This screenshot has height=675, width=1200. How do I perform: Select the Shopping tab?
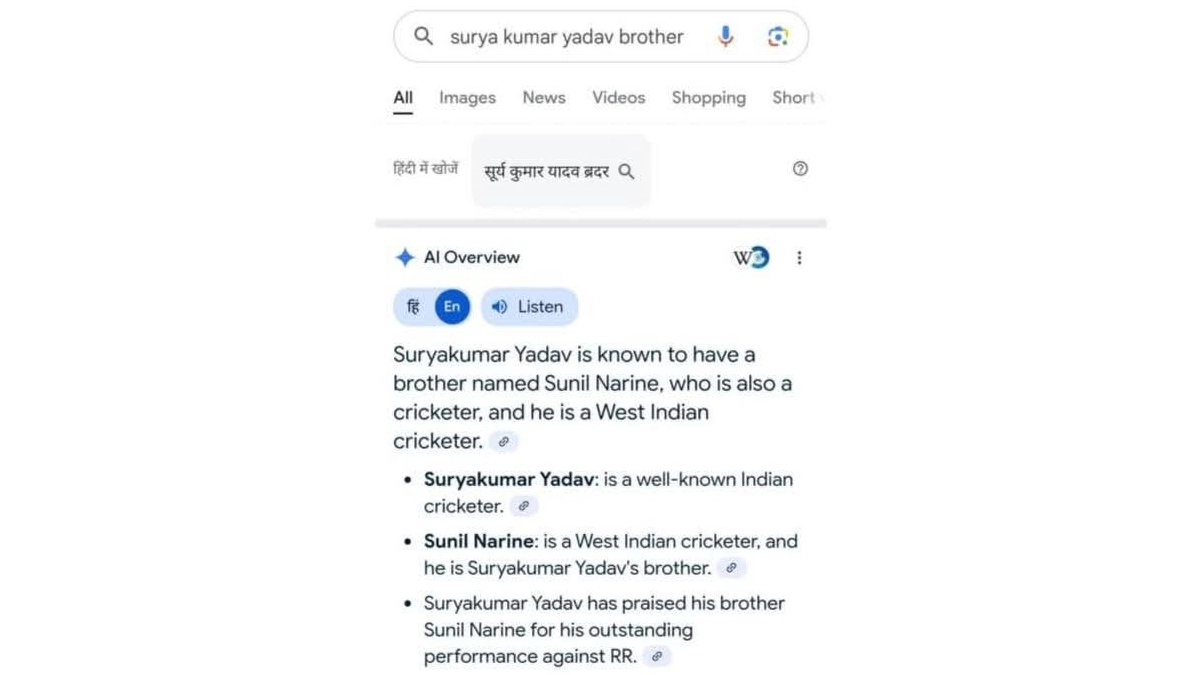[x=708, y=98]
